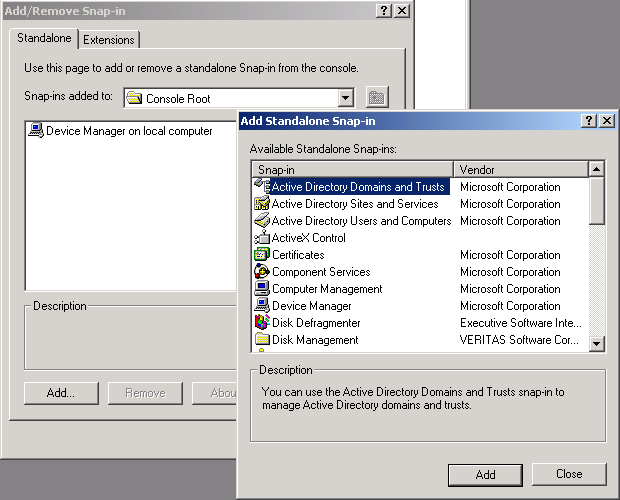This screenshot has height=500, width=620.
Task: Click the Disk Defragmenter icon
Action: pos(261,323)
